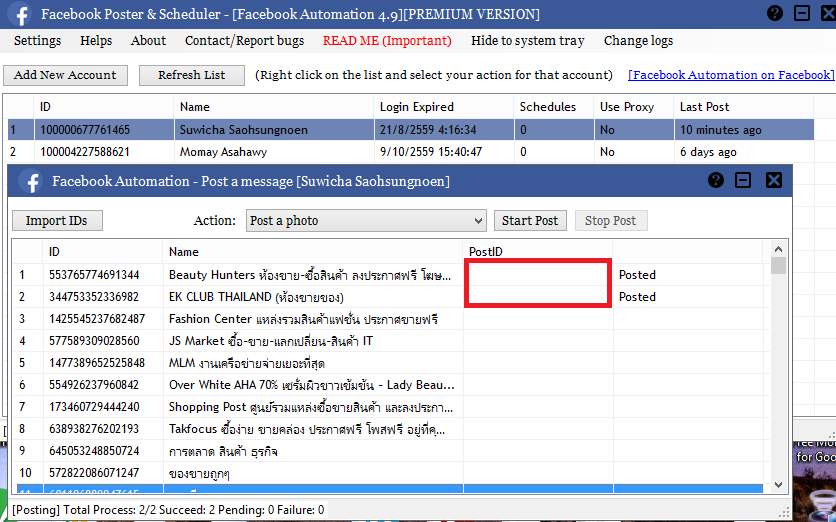Click the groups list scrollbar thumb
This screenshot has height=522, width=836.
(x=778, y=266)
